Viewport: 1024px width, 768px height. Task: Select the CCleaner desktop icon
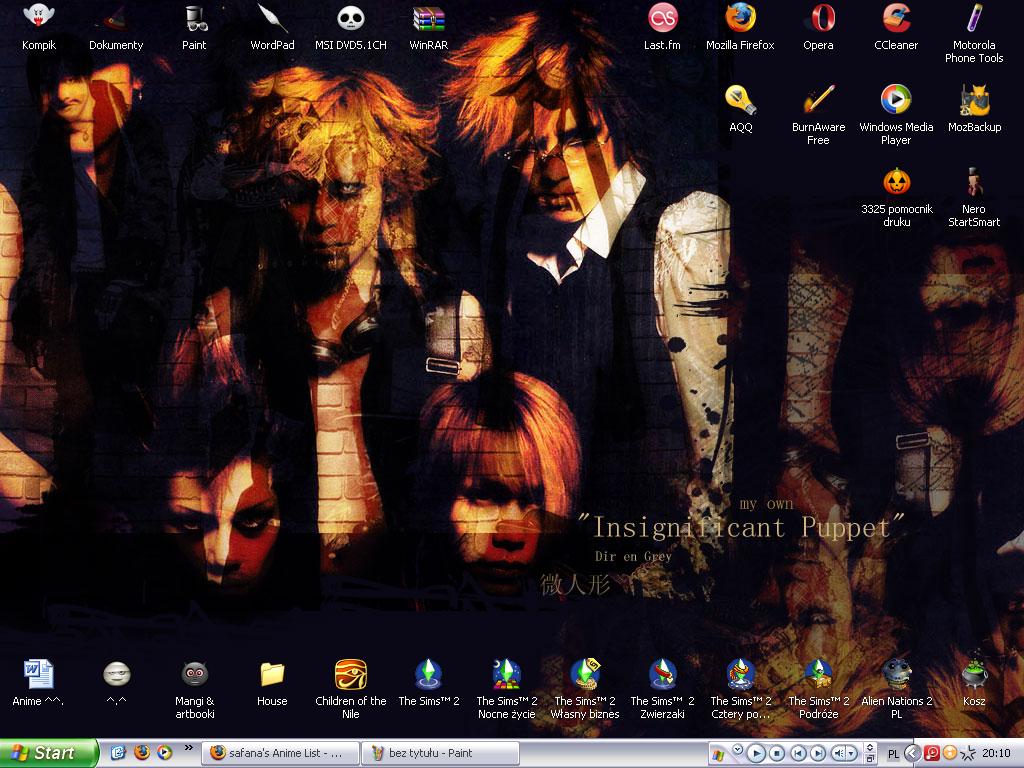896,27
